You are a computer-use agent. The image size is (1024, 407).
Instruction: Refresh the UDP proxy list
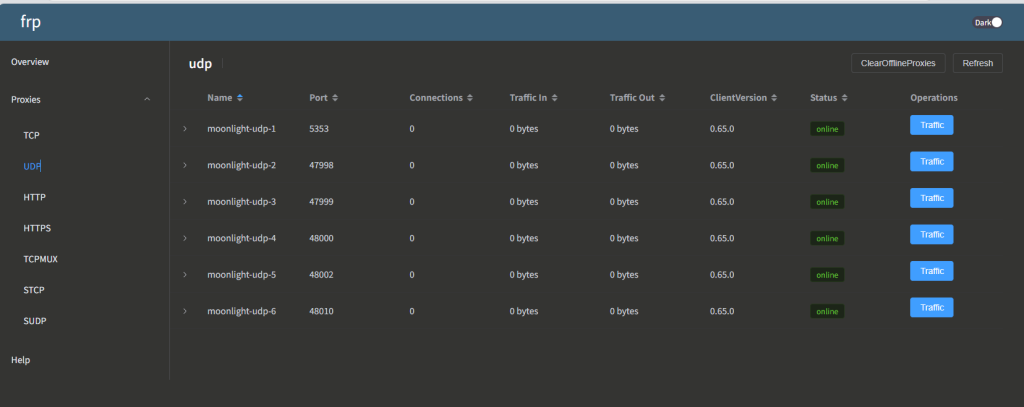pos(977,63)
